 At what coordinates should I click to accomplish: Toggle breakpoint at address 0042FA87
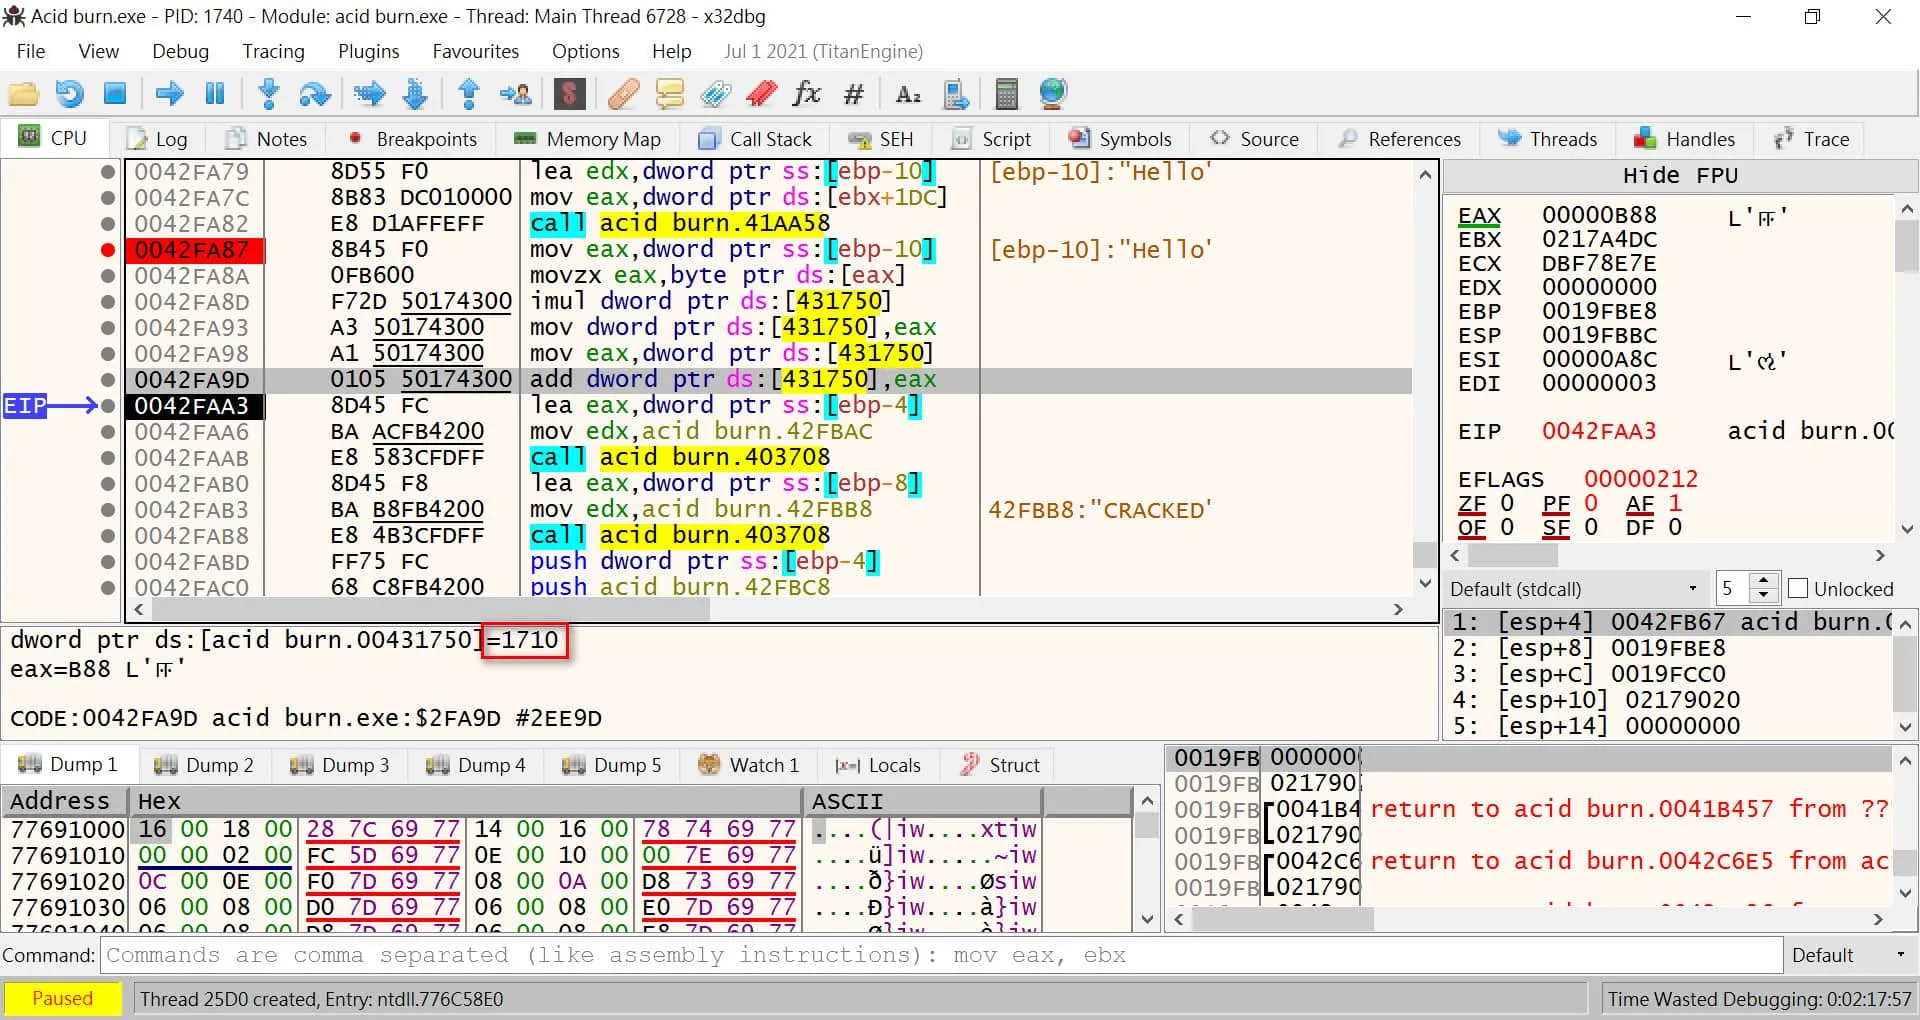click(x=108, y=250)
